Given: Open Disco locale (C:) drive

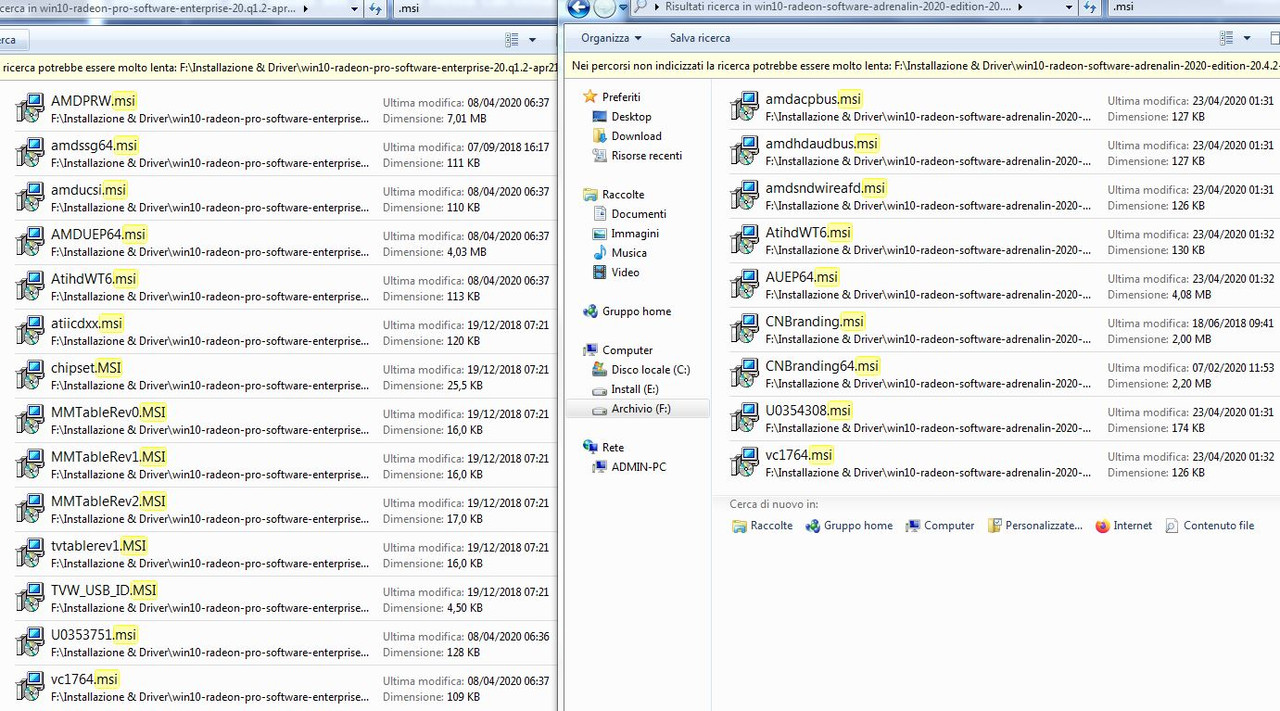Looking at the screenshot, I should pos(650,370).
